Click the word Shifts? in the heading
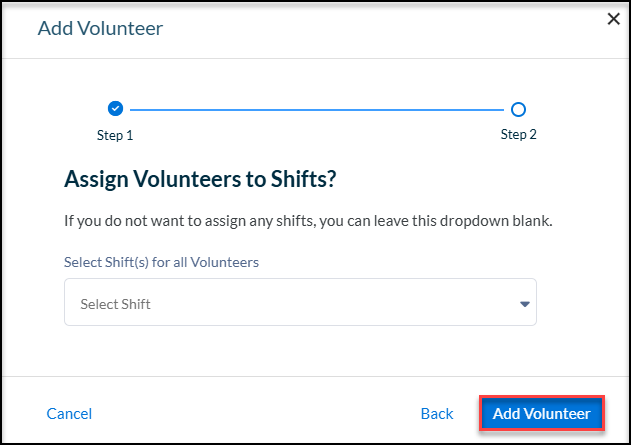Image resolution: width=631 pixels, height=445 pixels. coord(303,179)
